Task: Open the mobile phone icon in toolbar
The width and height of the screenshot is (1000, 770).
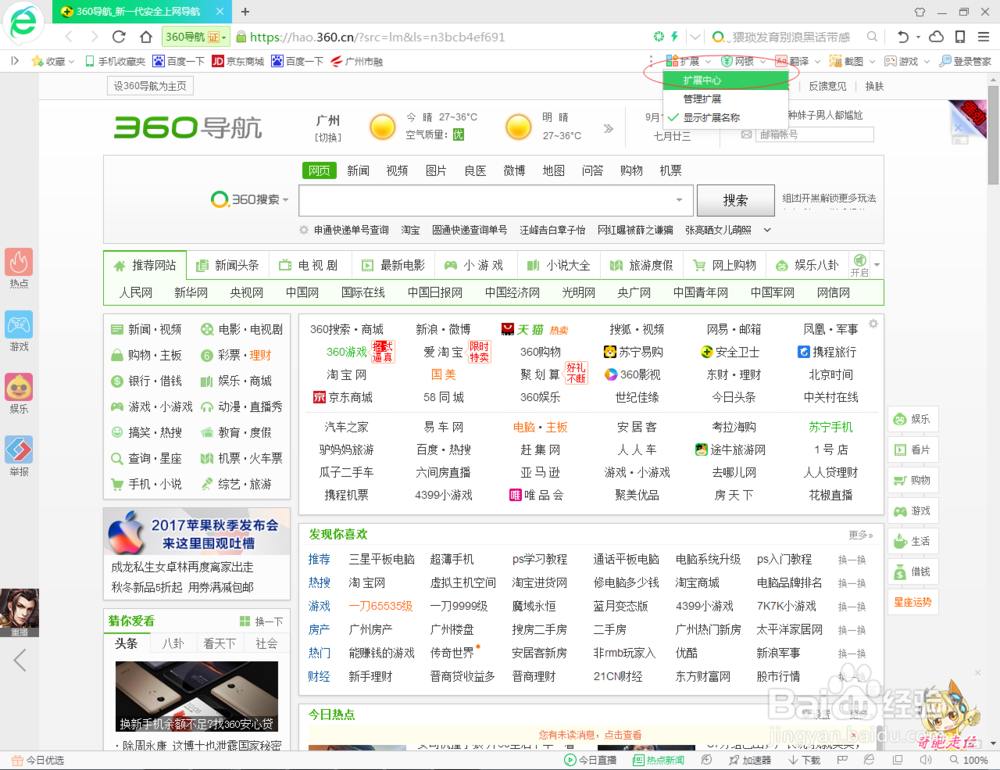Action: (960, 37)
